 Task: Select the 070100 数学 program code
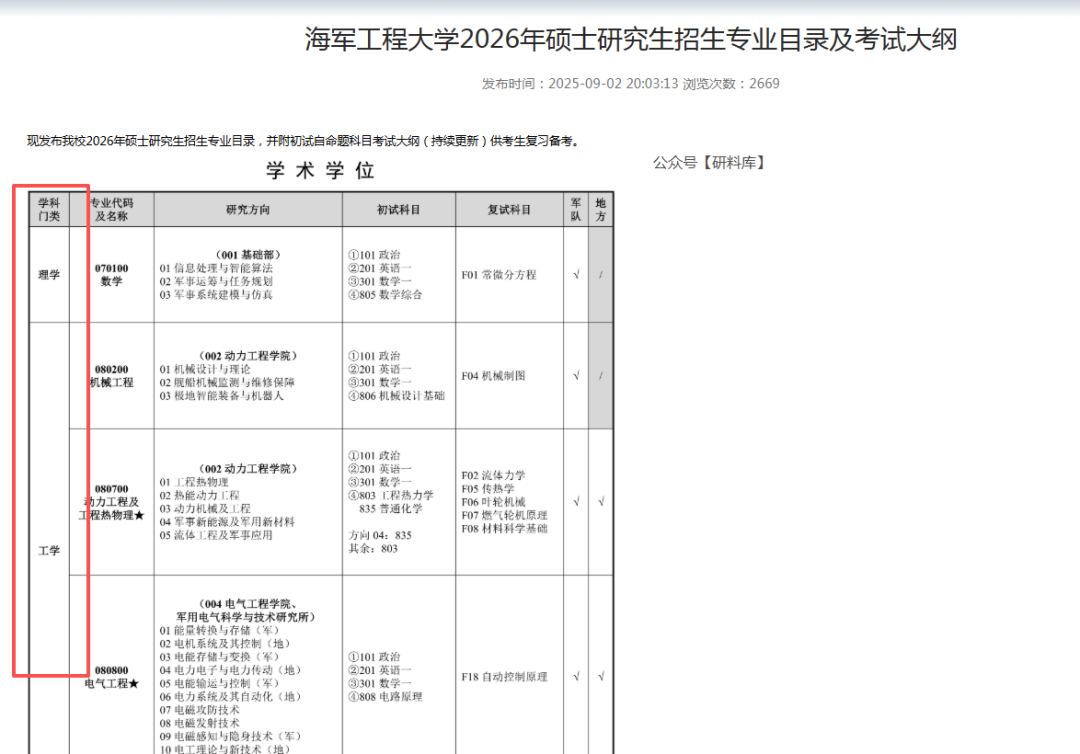click(112, 275)
